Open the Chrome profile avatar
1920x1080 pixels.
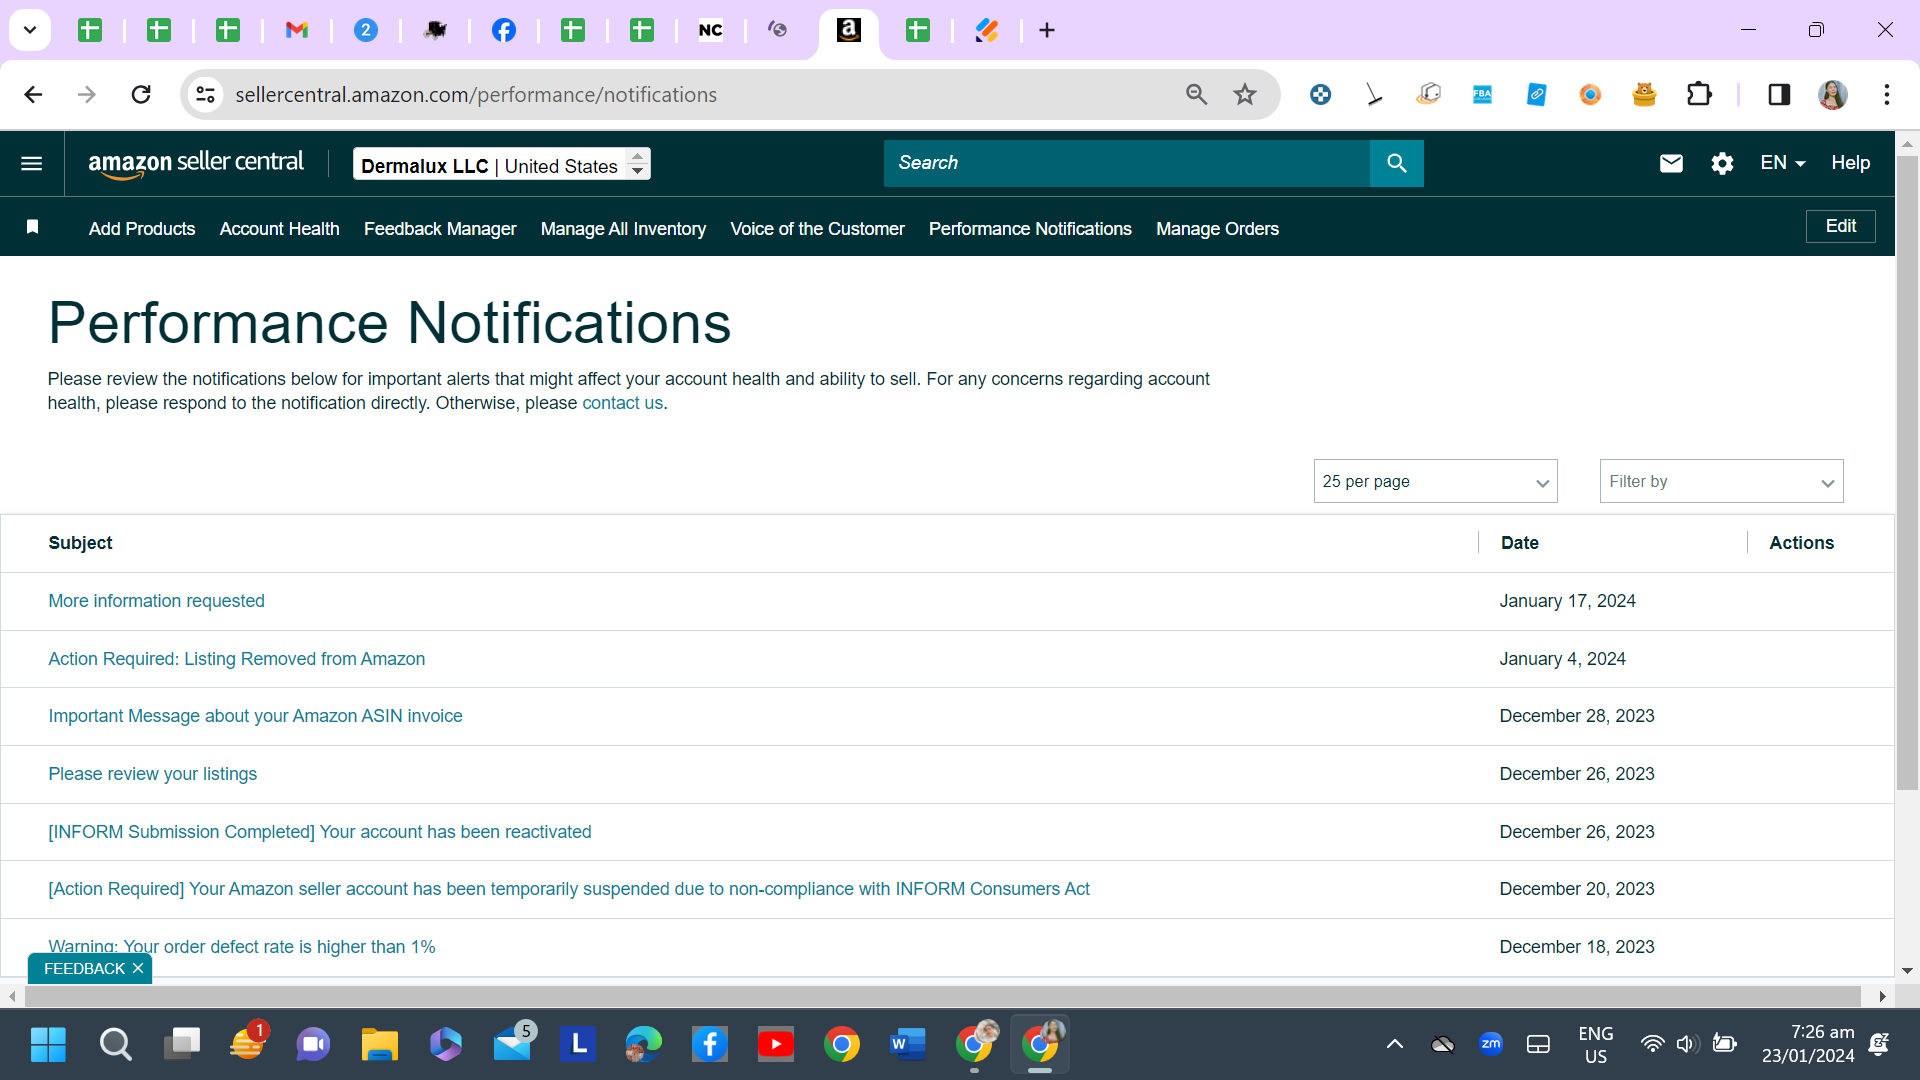[x=1833, y=94]
